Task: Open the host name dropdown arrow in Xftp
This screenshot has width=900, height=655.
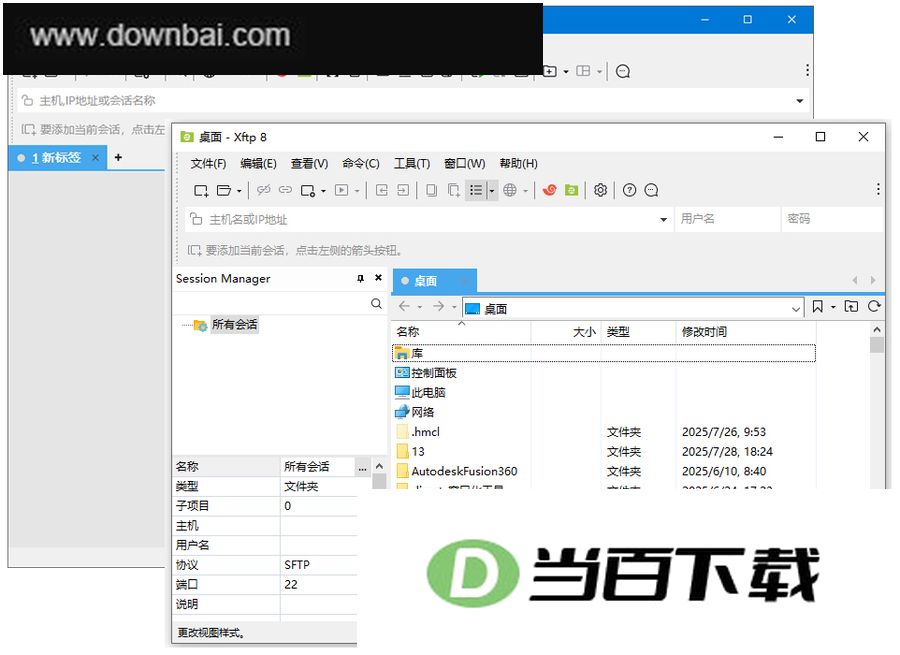Action: (664, 219)
